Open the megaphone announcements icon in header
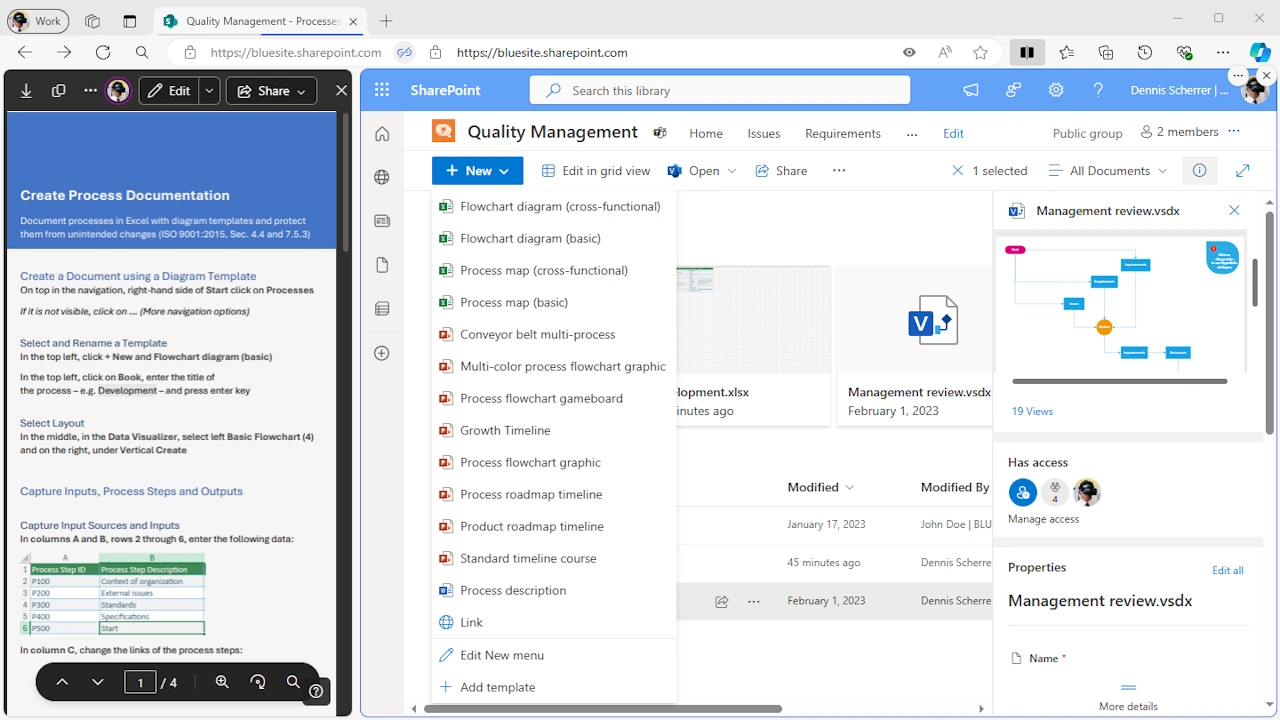Screen dimensions: 1280x720 click(970, 90)
